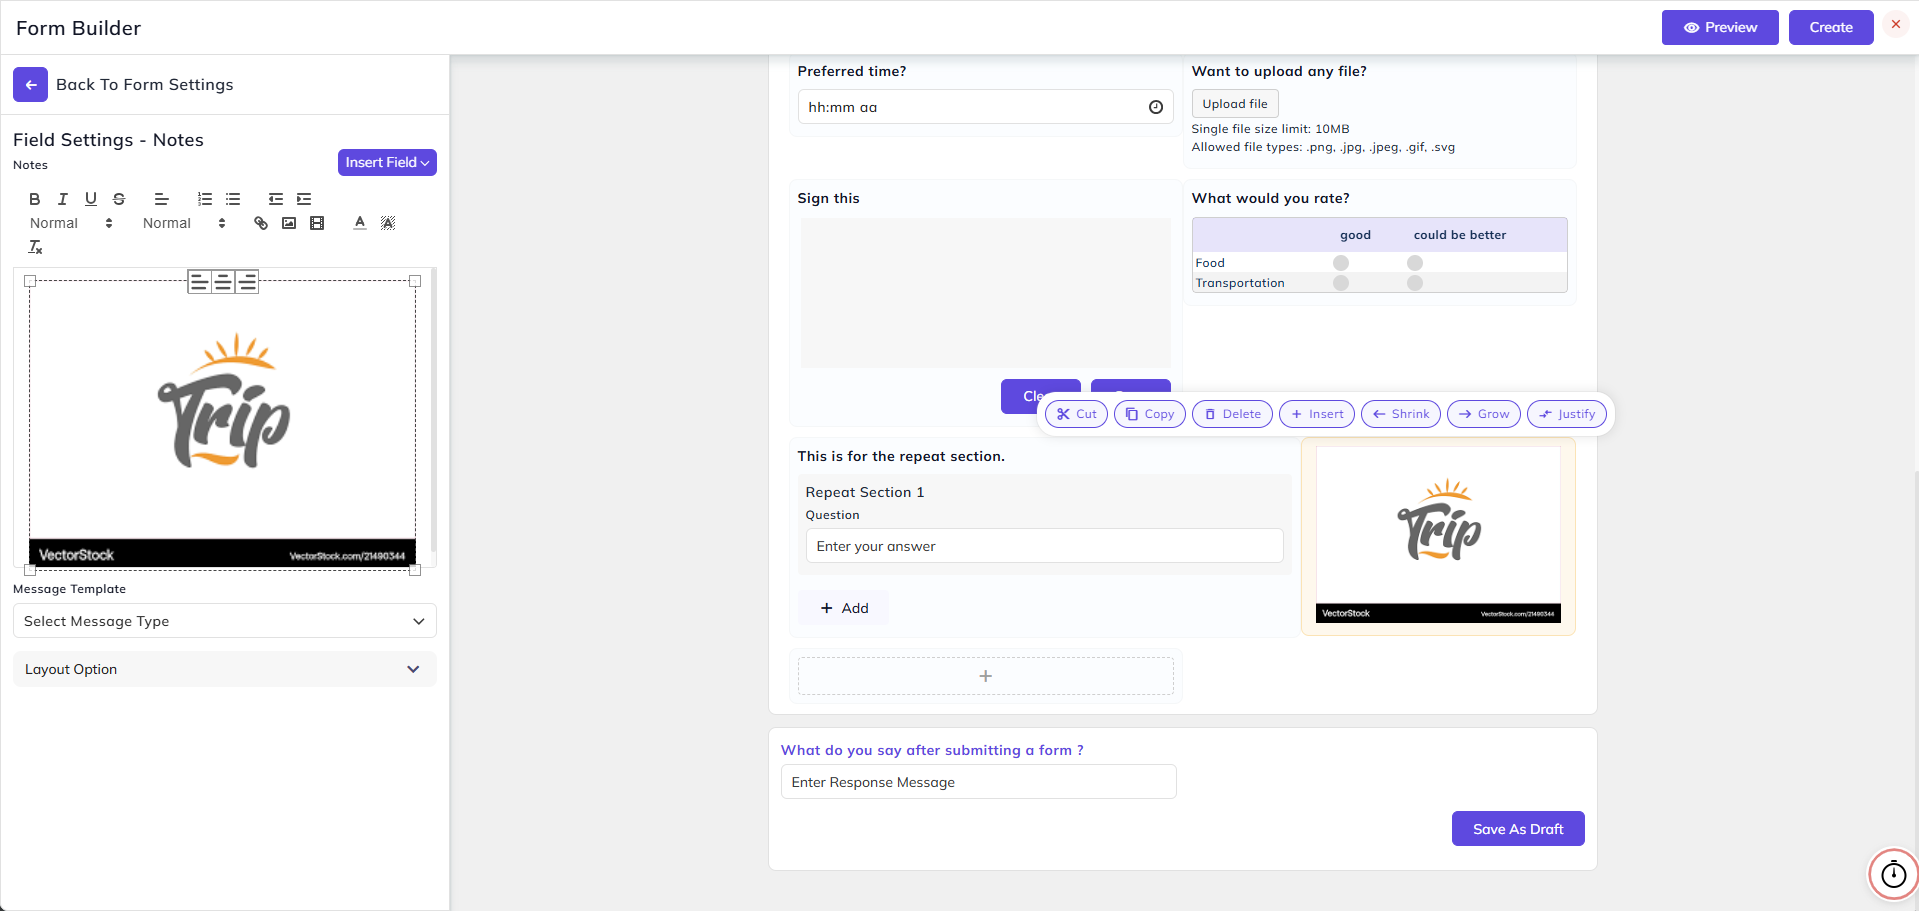
Task: Click the Preview button
Action: pos(1720,28)
